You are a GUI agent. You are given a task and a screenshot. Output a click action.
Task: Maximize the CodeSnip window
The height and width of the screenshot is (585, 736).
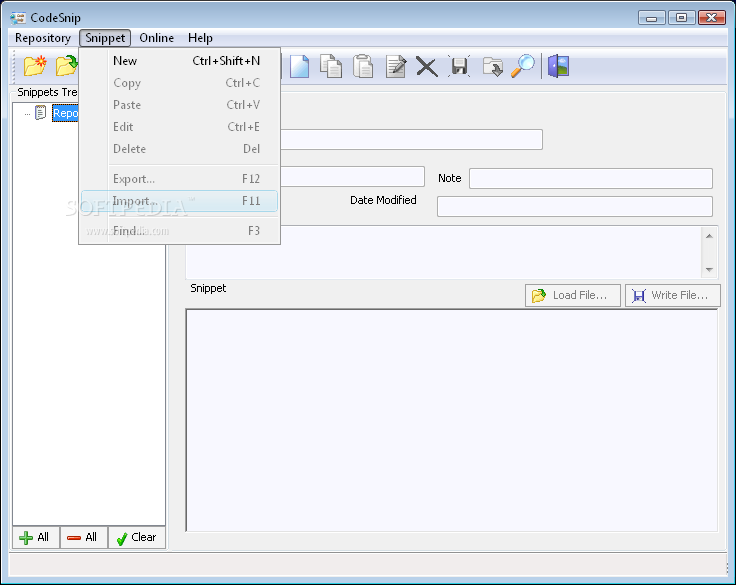click(x=681, y=18)
